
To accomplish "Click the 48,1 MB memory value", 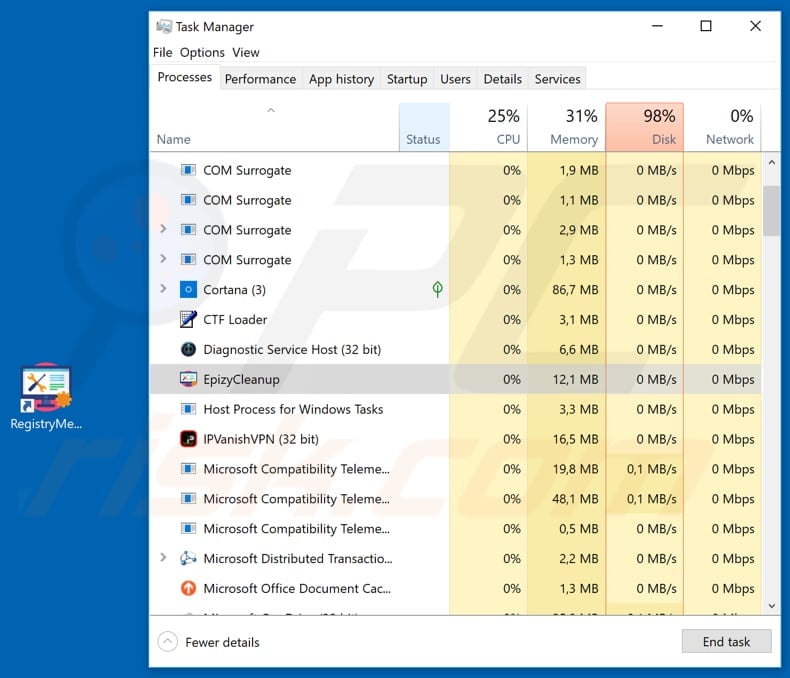I will (x=575, y=499).
